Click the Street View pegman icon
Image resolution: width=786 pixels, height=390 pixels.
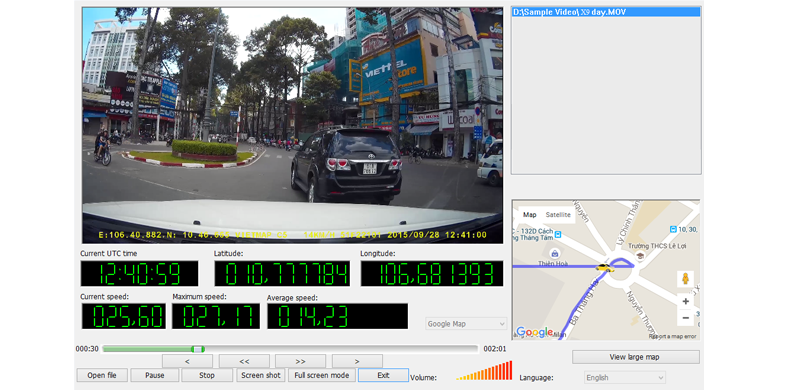click(685, 279)
